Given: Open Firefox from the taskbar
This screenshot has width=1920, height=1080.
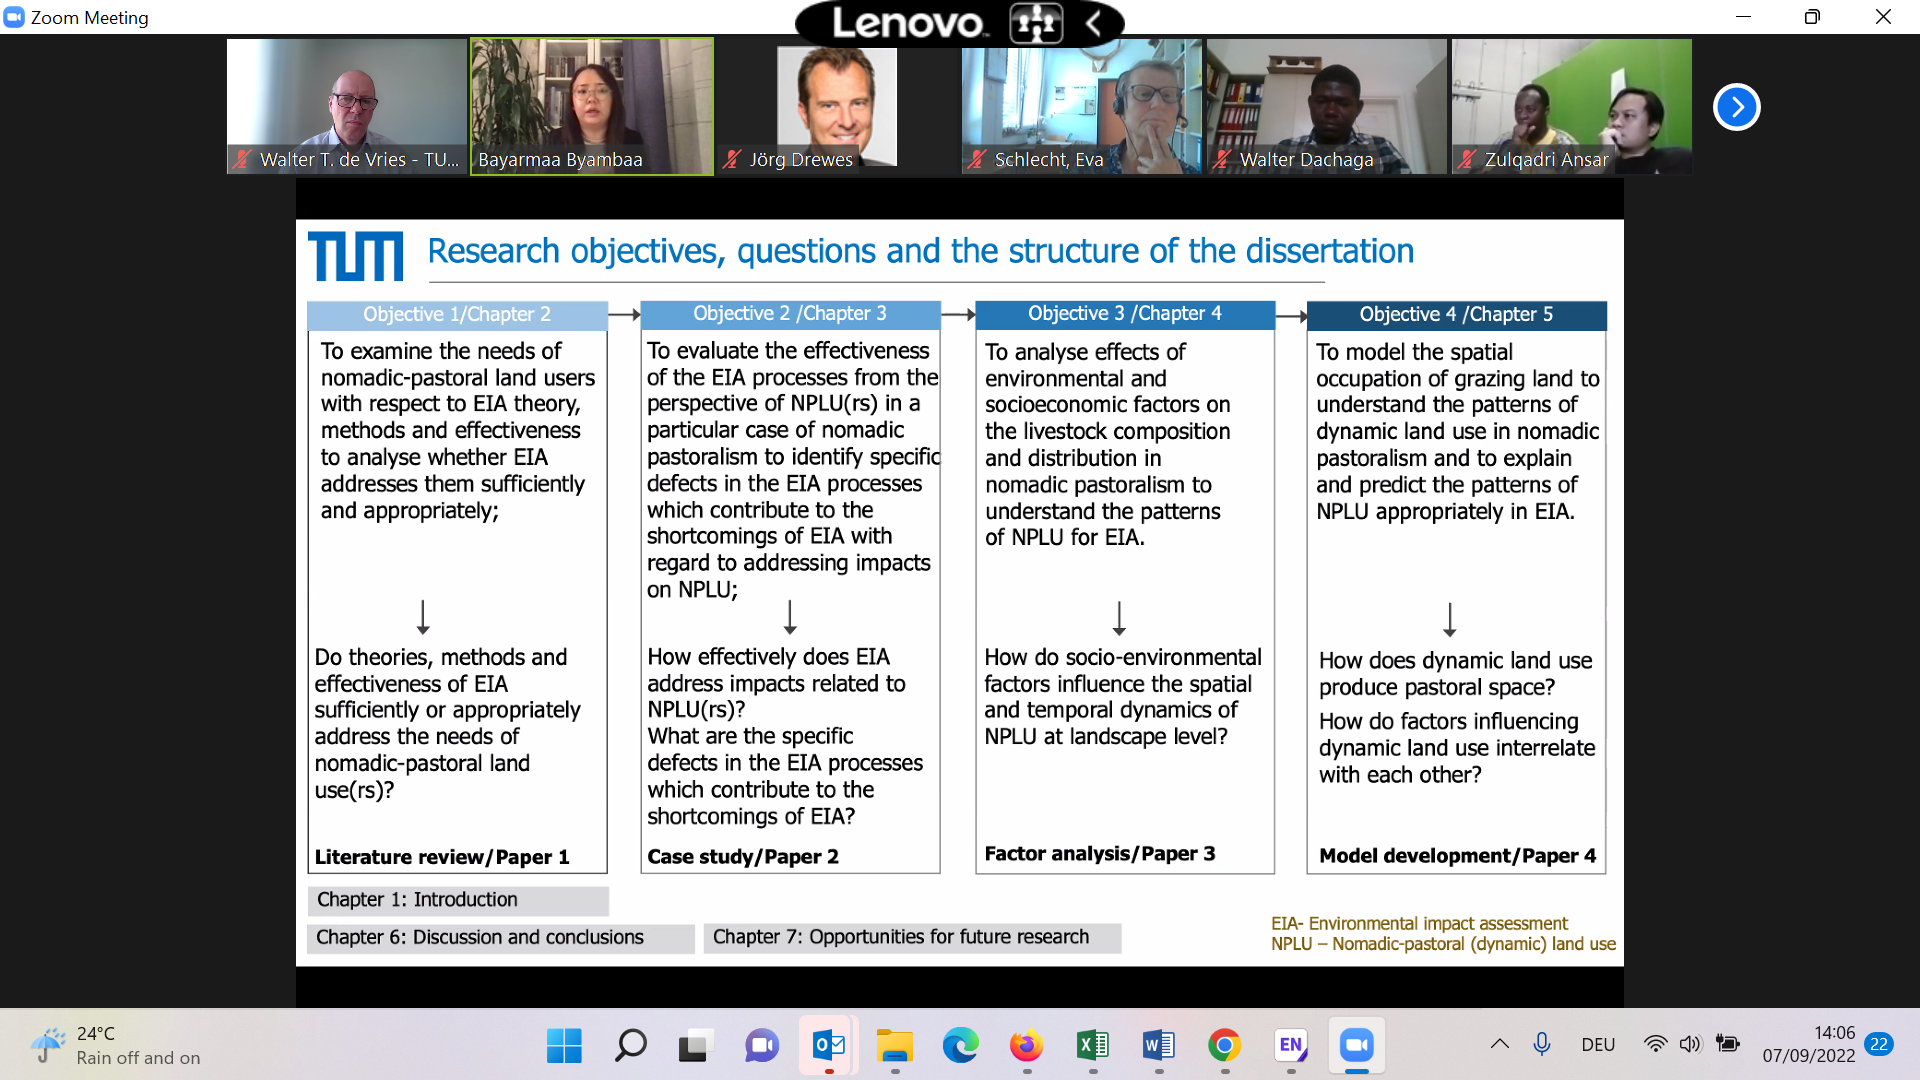Looking at the screenshot, I should pyautogui.click(x=1027, y=1046).
